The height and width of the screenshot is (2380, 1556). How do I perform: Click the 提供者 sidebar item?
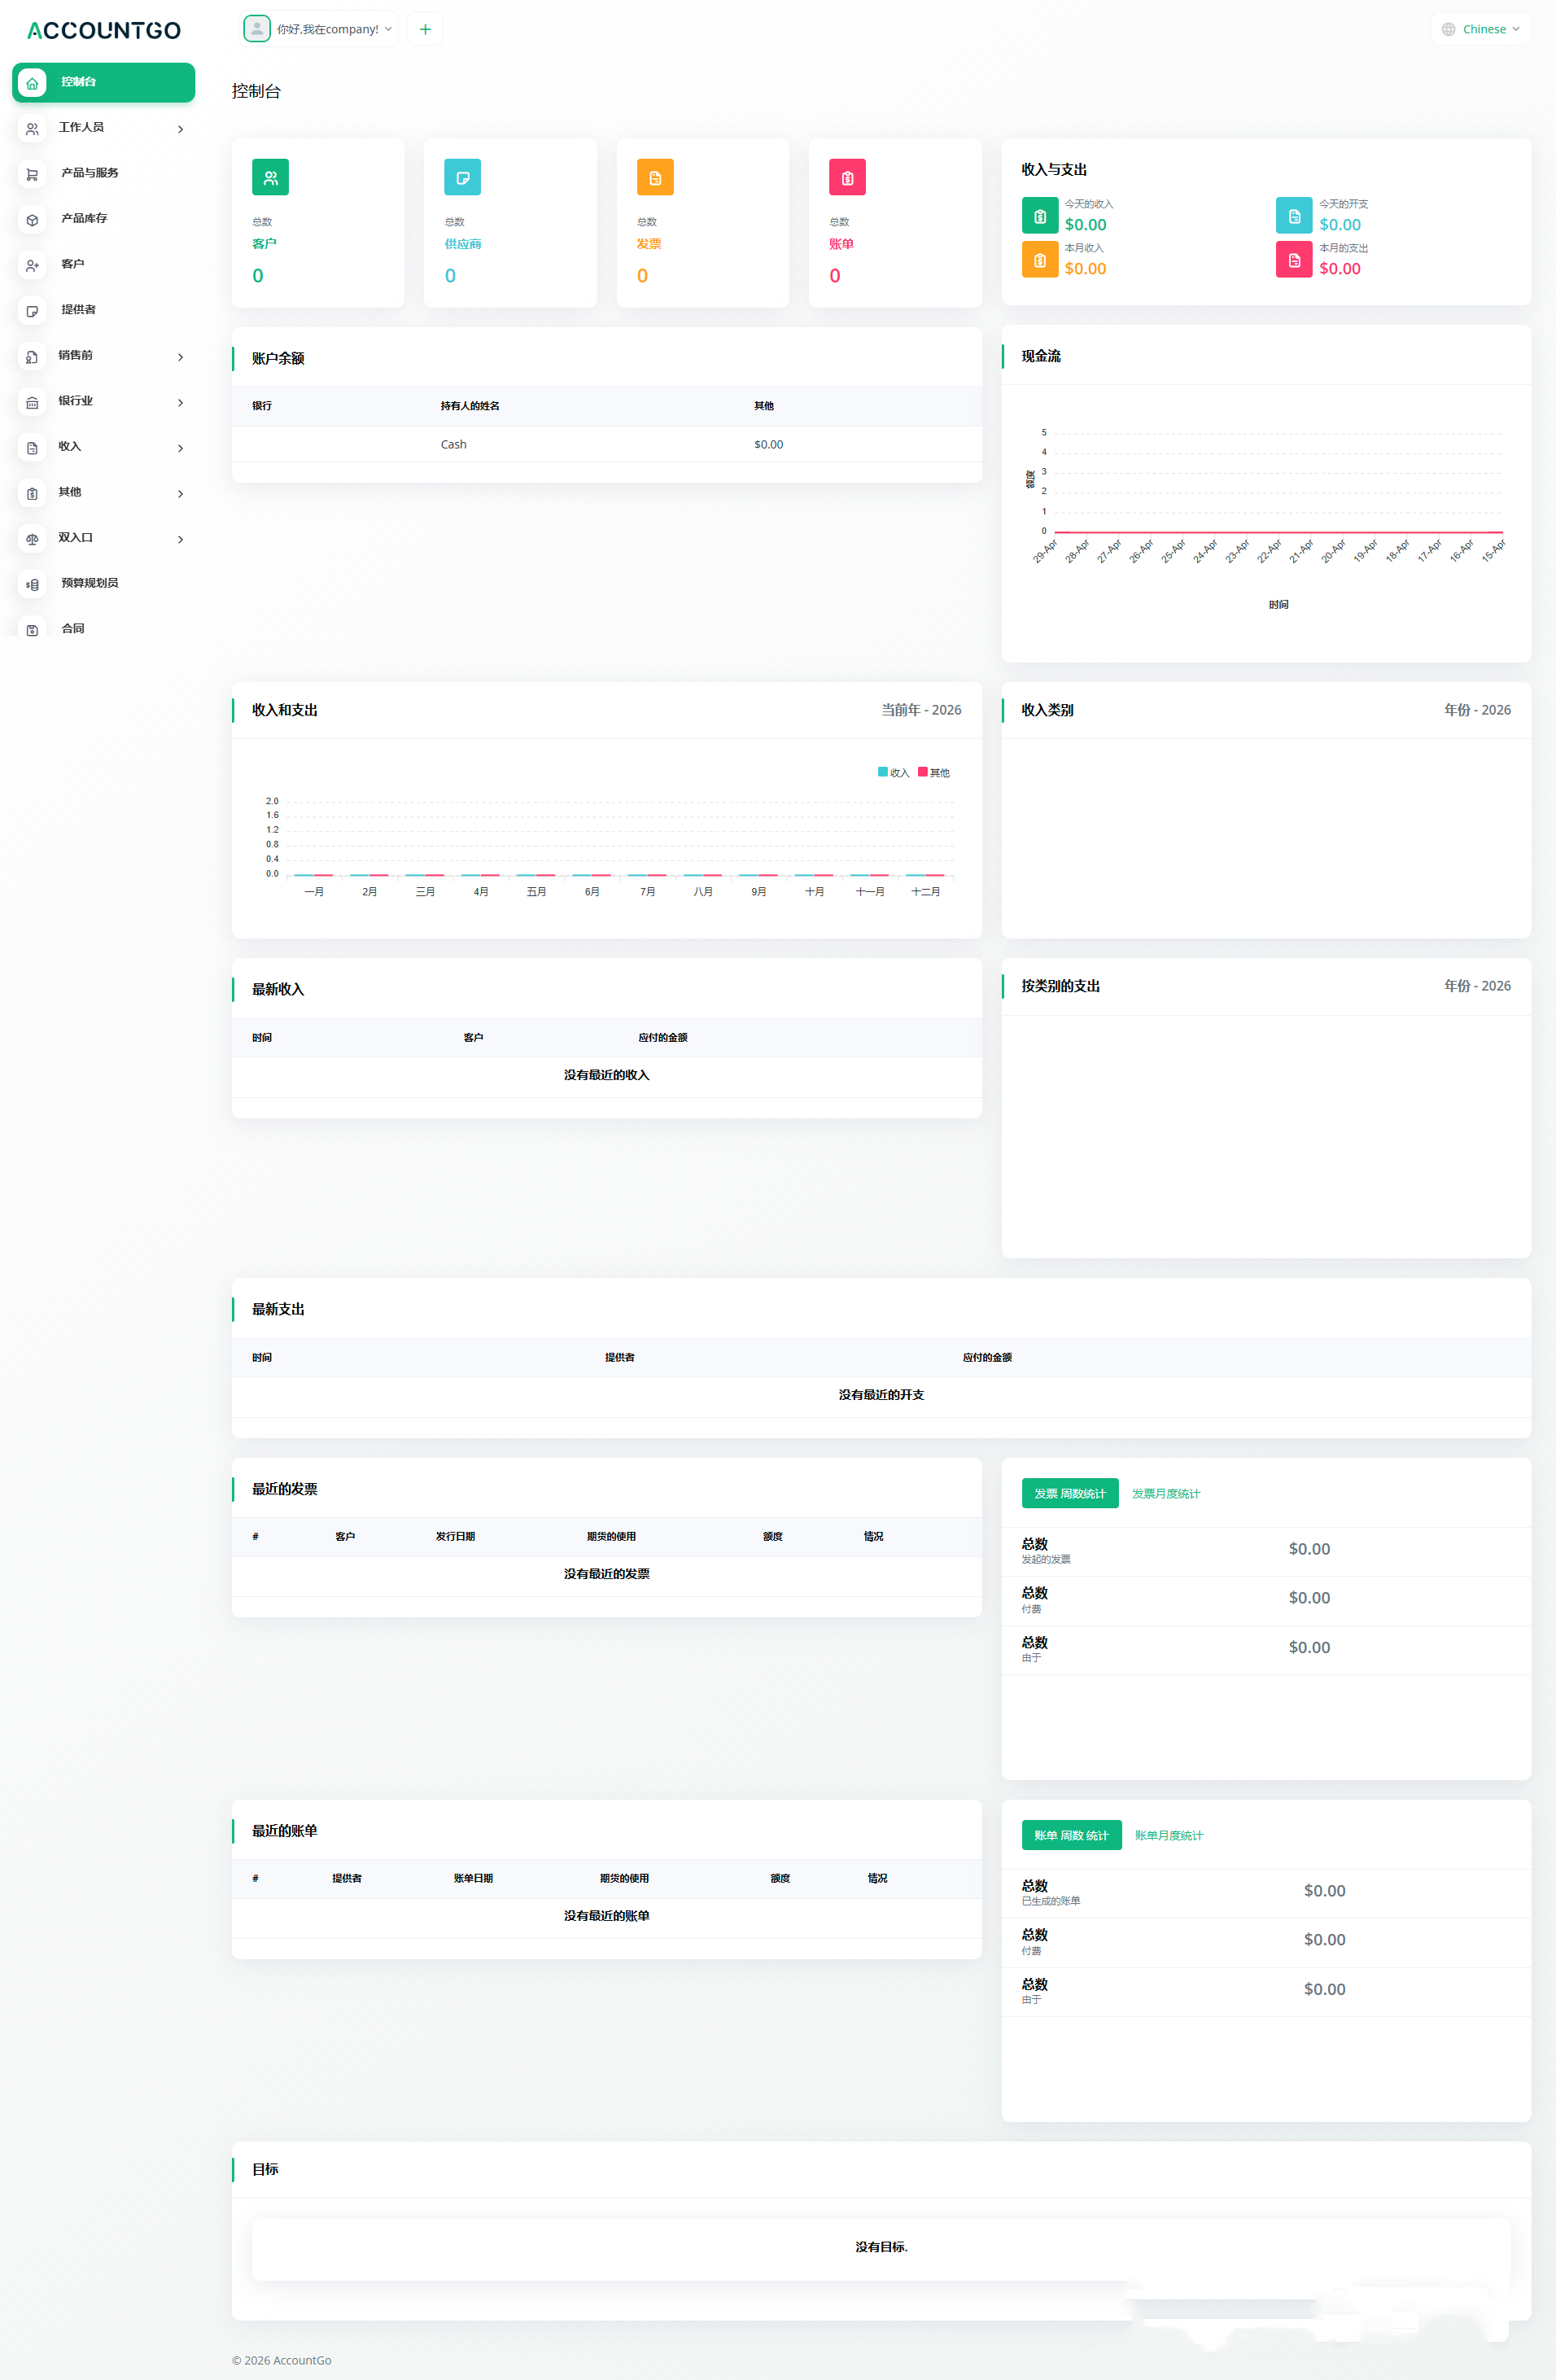coord(78,310)
